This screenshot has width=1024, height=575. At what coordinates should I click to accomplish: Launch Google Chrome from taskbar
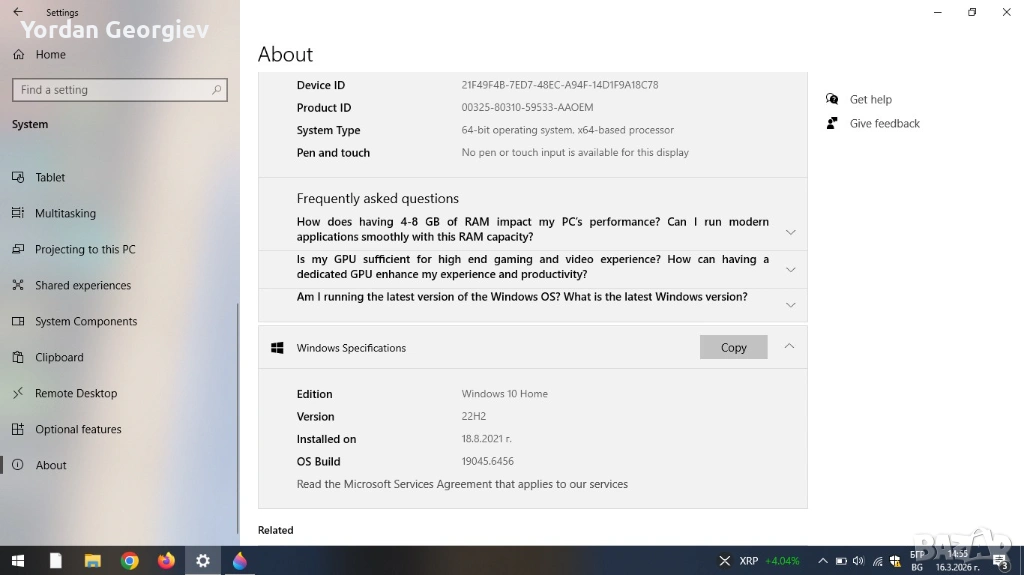[129, 561]
